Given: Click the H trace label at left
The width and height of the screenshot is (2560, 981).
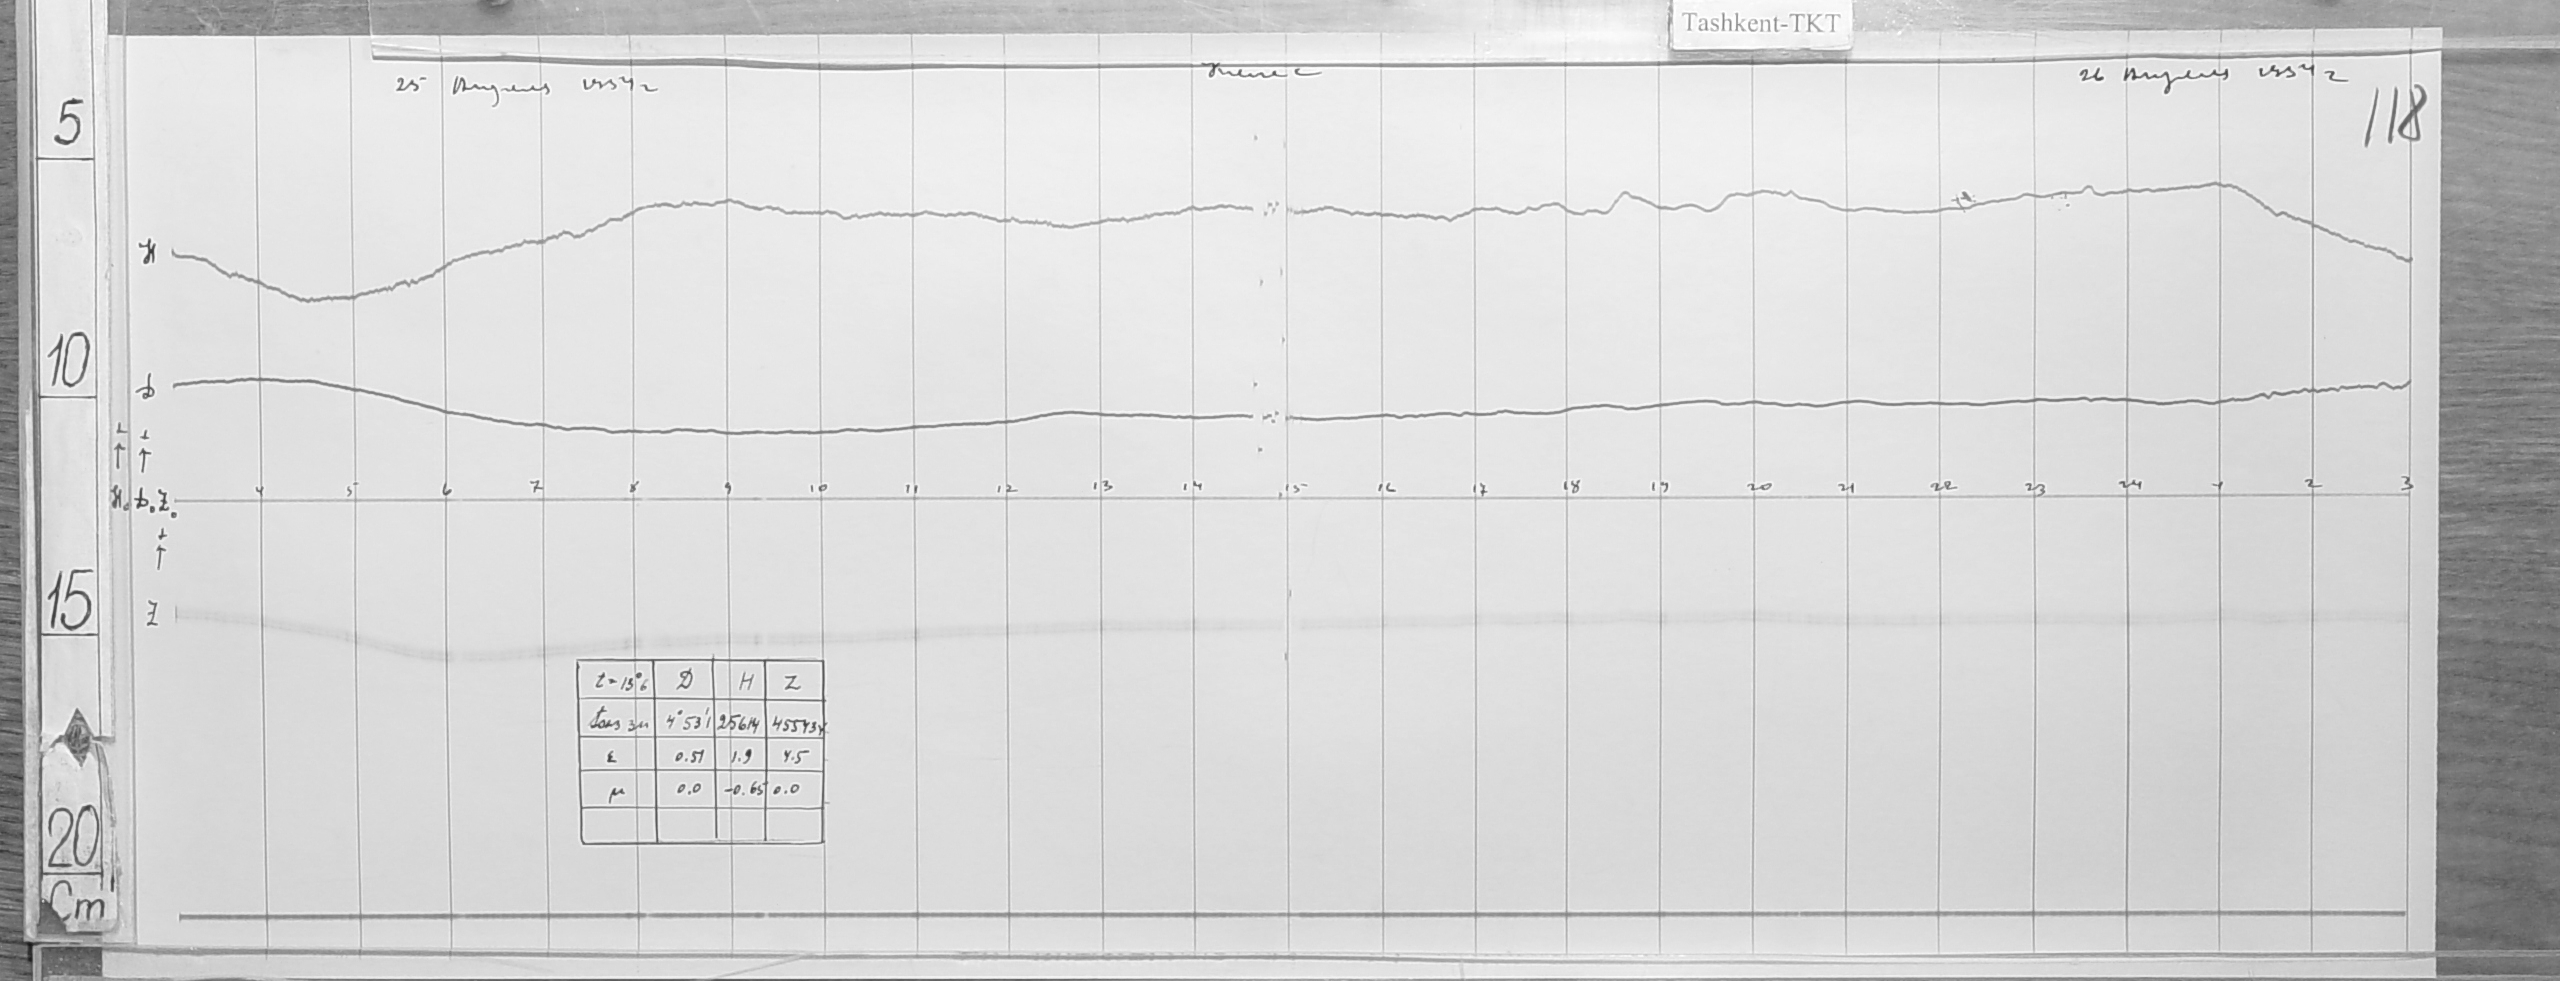Looking at the screenshot, I should [150, 255].
